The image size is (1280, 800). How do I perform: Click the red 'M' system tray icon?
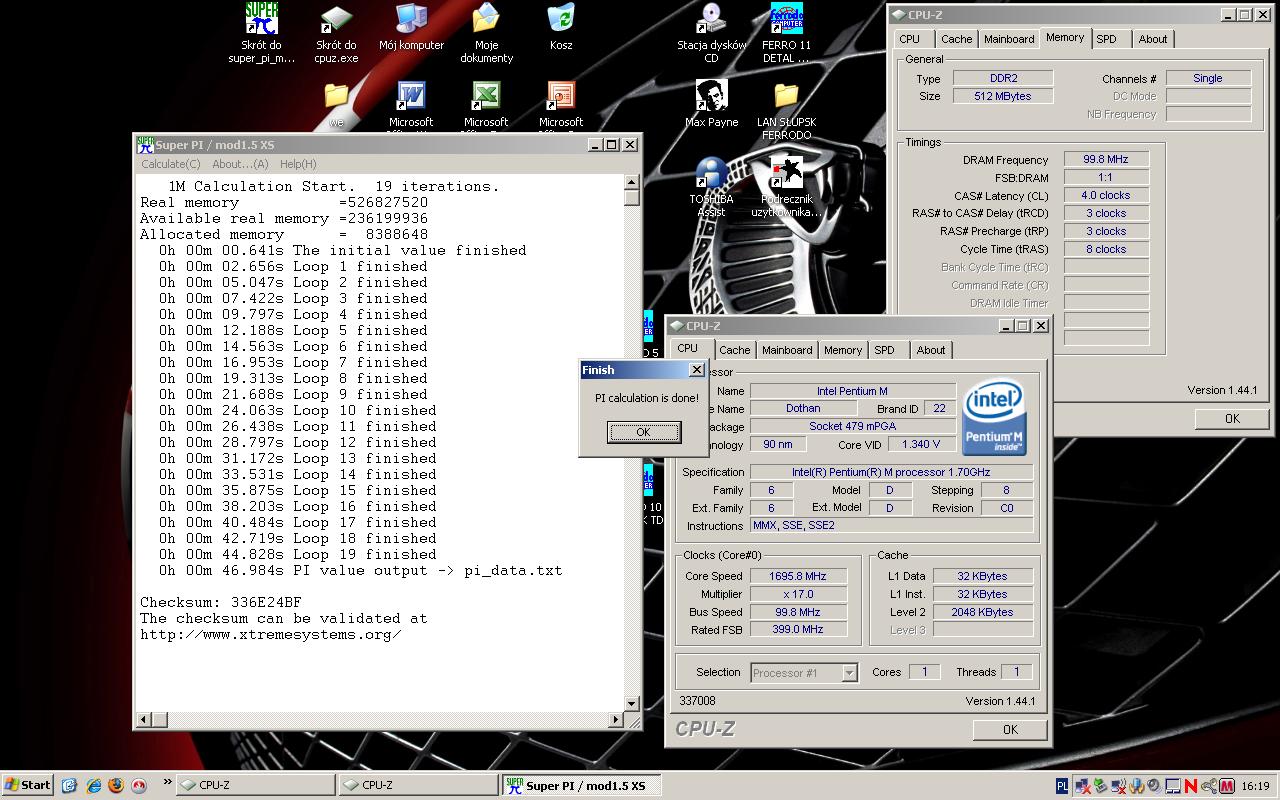tap(1226, 786)
